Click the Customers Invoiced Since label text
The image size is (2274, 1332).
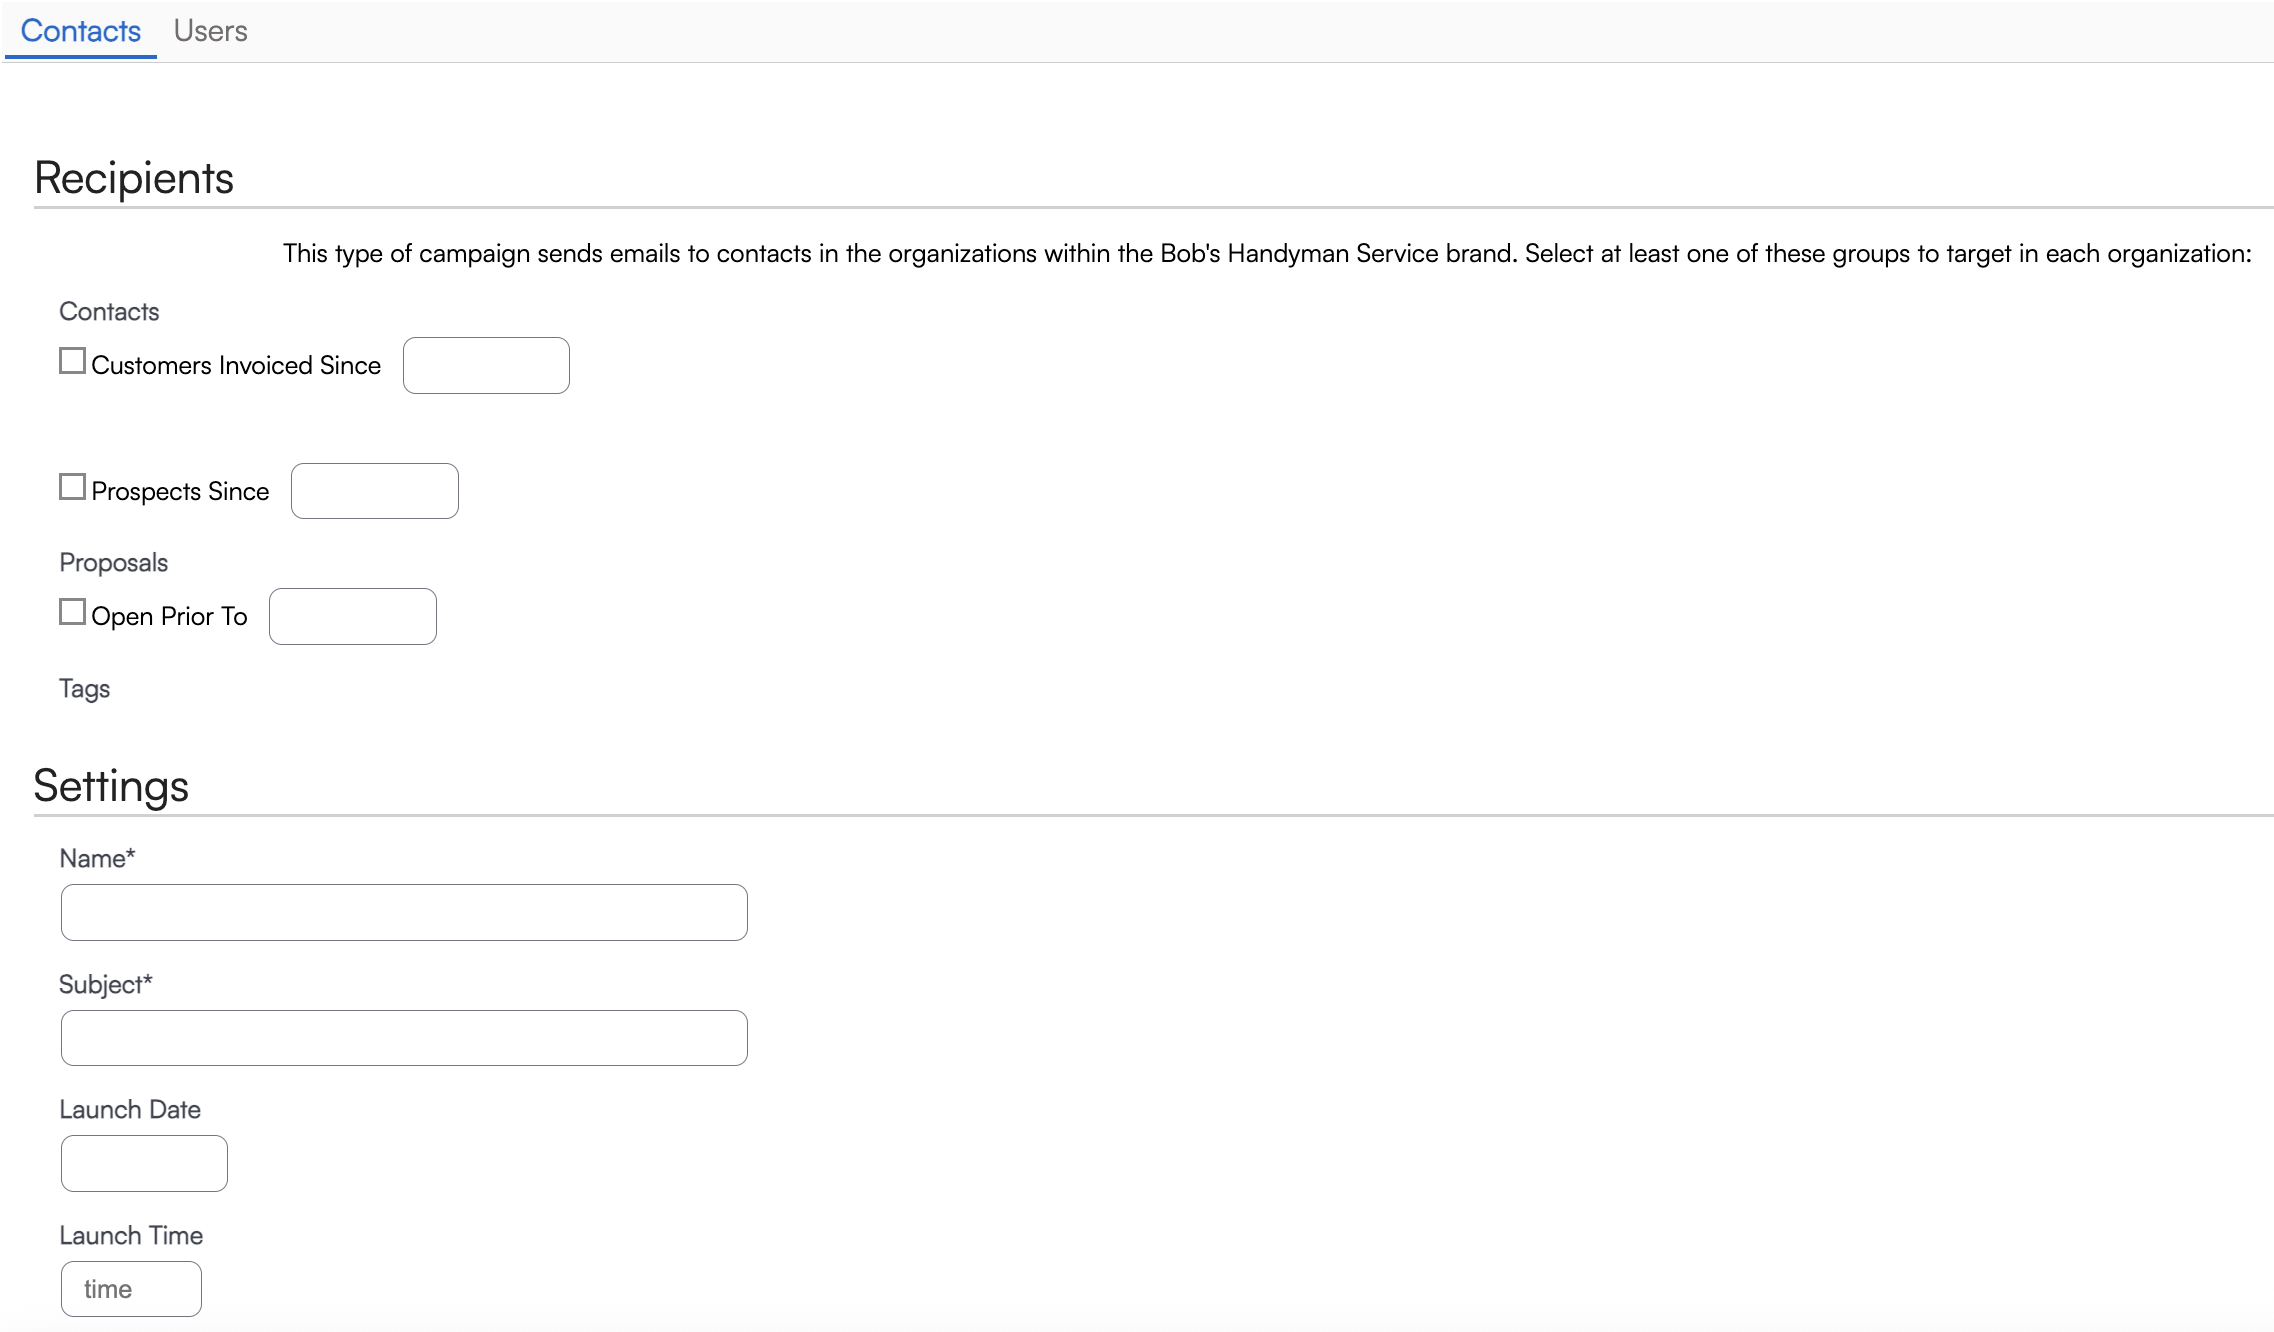tap(236, 366)
